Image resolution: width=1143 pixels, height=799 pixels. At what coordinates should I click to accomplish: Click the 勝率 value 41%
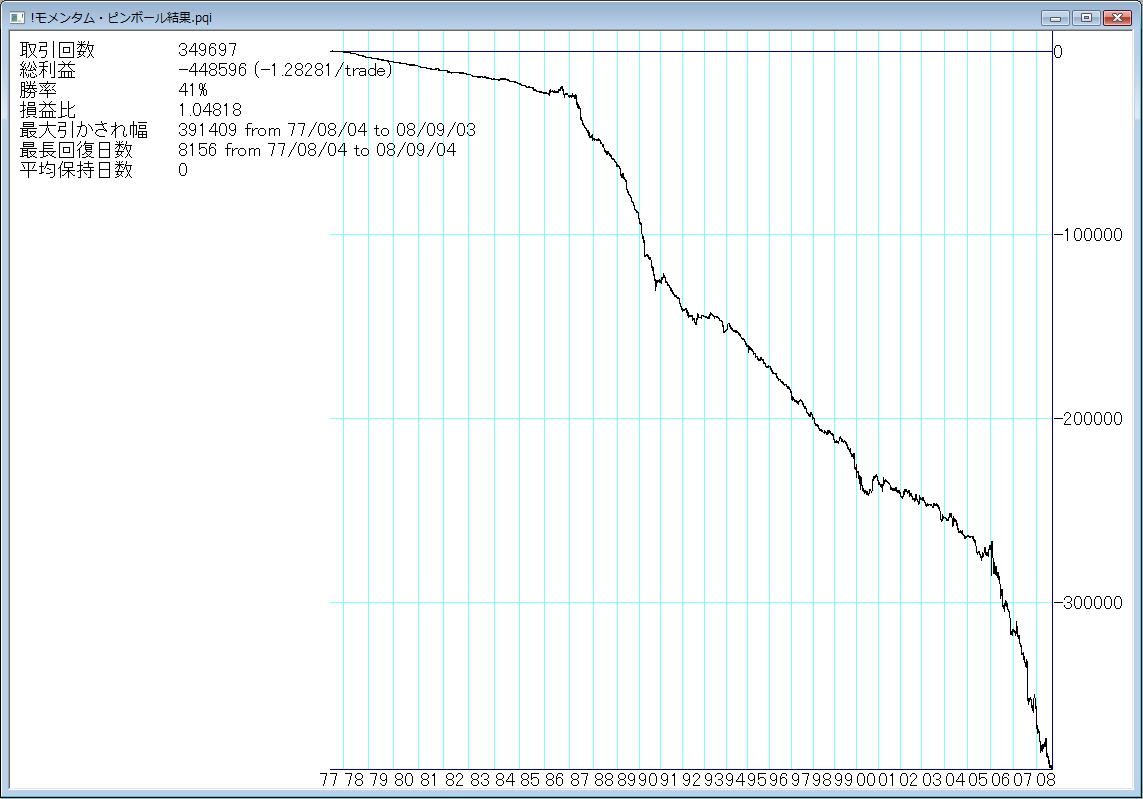(x=193, y=90)
